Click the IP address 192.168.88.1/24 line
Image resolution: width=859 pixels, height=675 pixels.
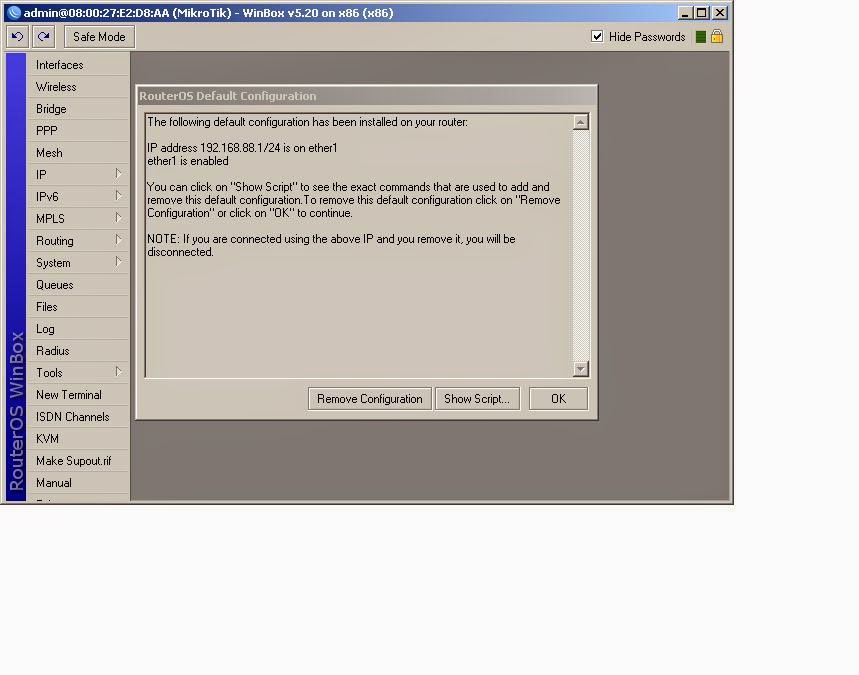[242, 148]
